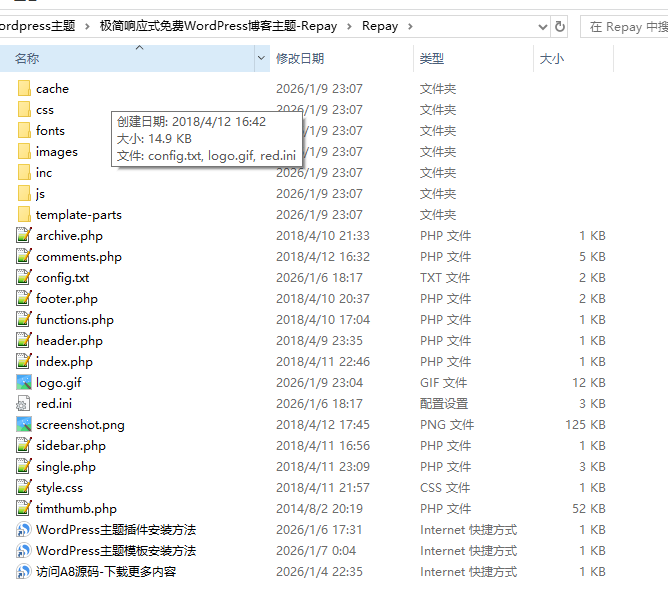Click the CSS 文件 type cell
Image resolution: width=668 pixels, height=604 pixels.
pyautogui.click(x=445, y=488)
